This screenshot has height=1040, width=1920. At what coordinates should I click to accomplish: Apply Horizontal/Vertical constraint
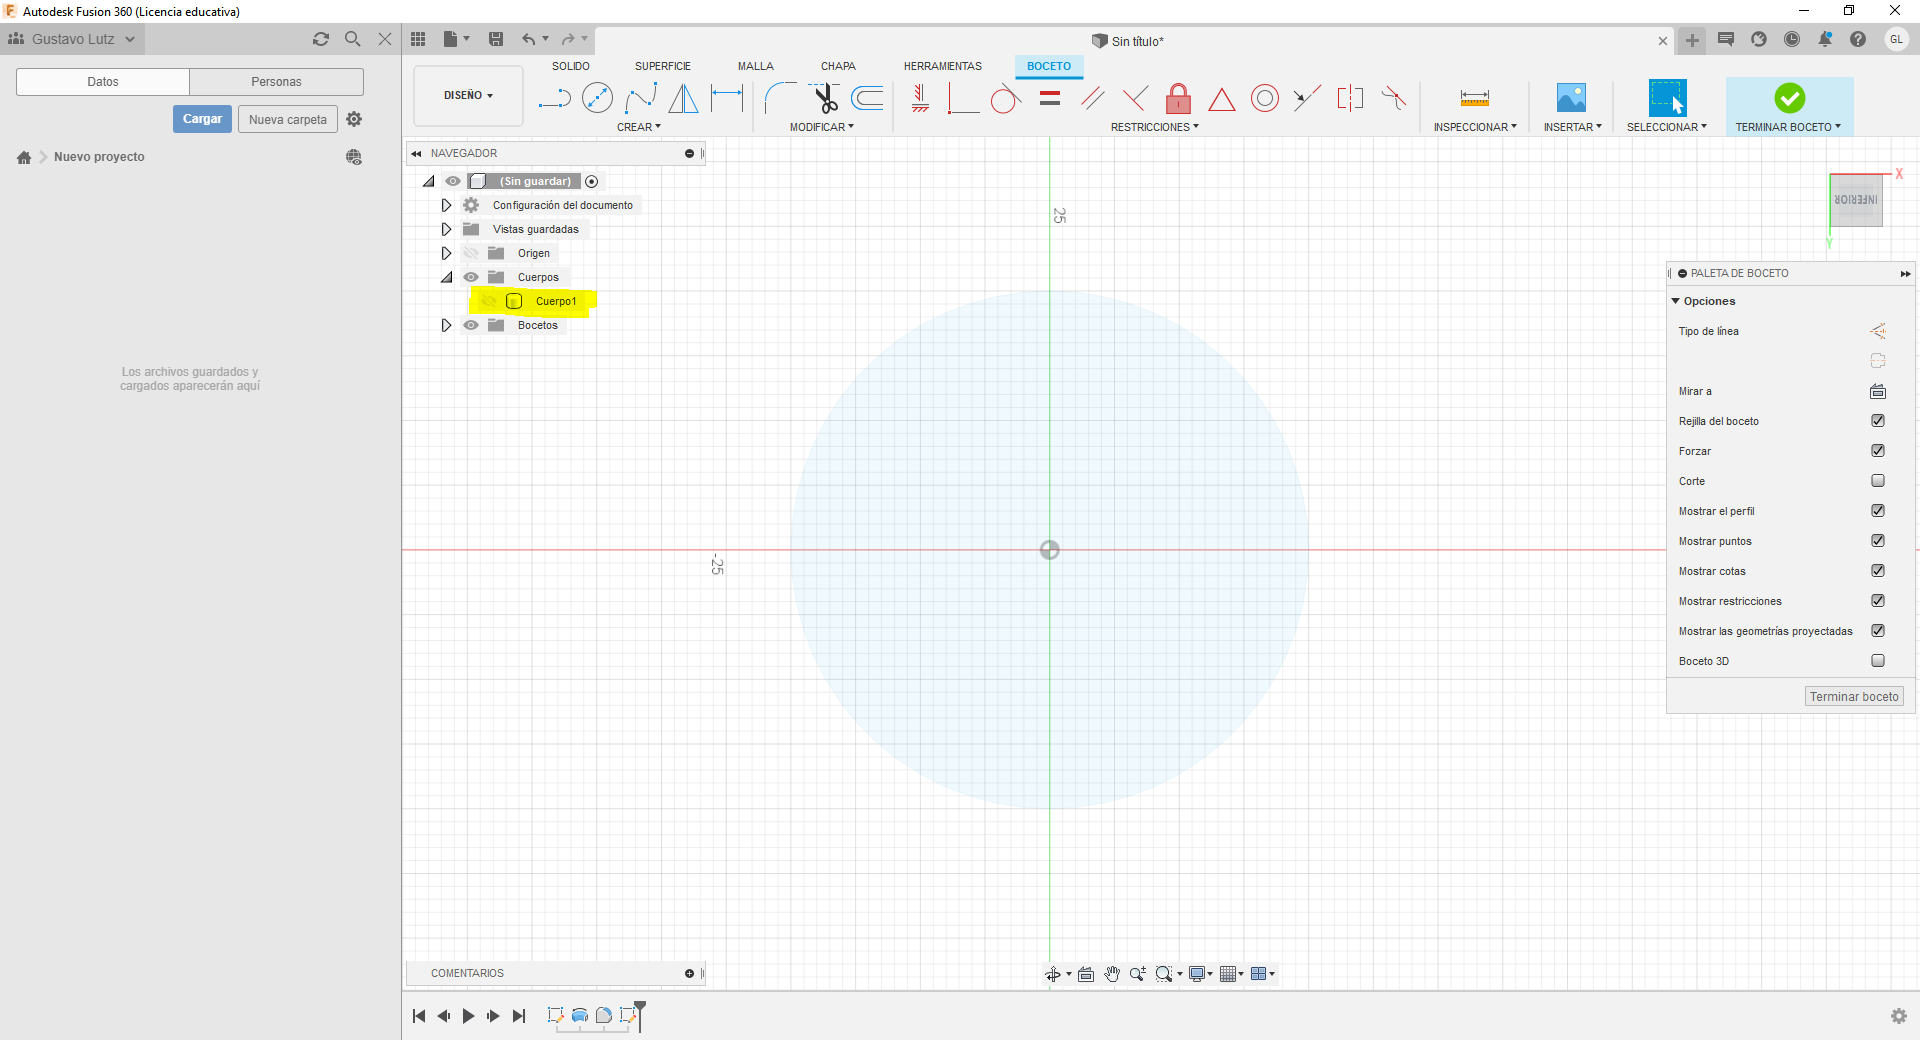click(x=920, y=98)
